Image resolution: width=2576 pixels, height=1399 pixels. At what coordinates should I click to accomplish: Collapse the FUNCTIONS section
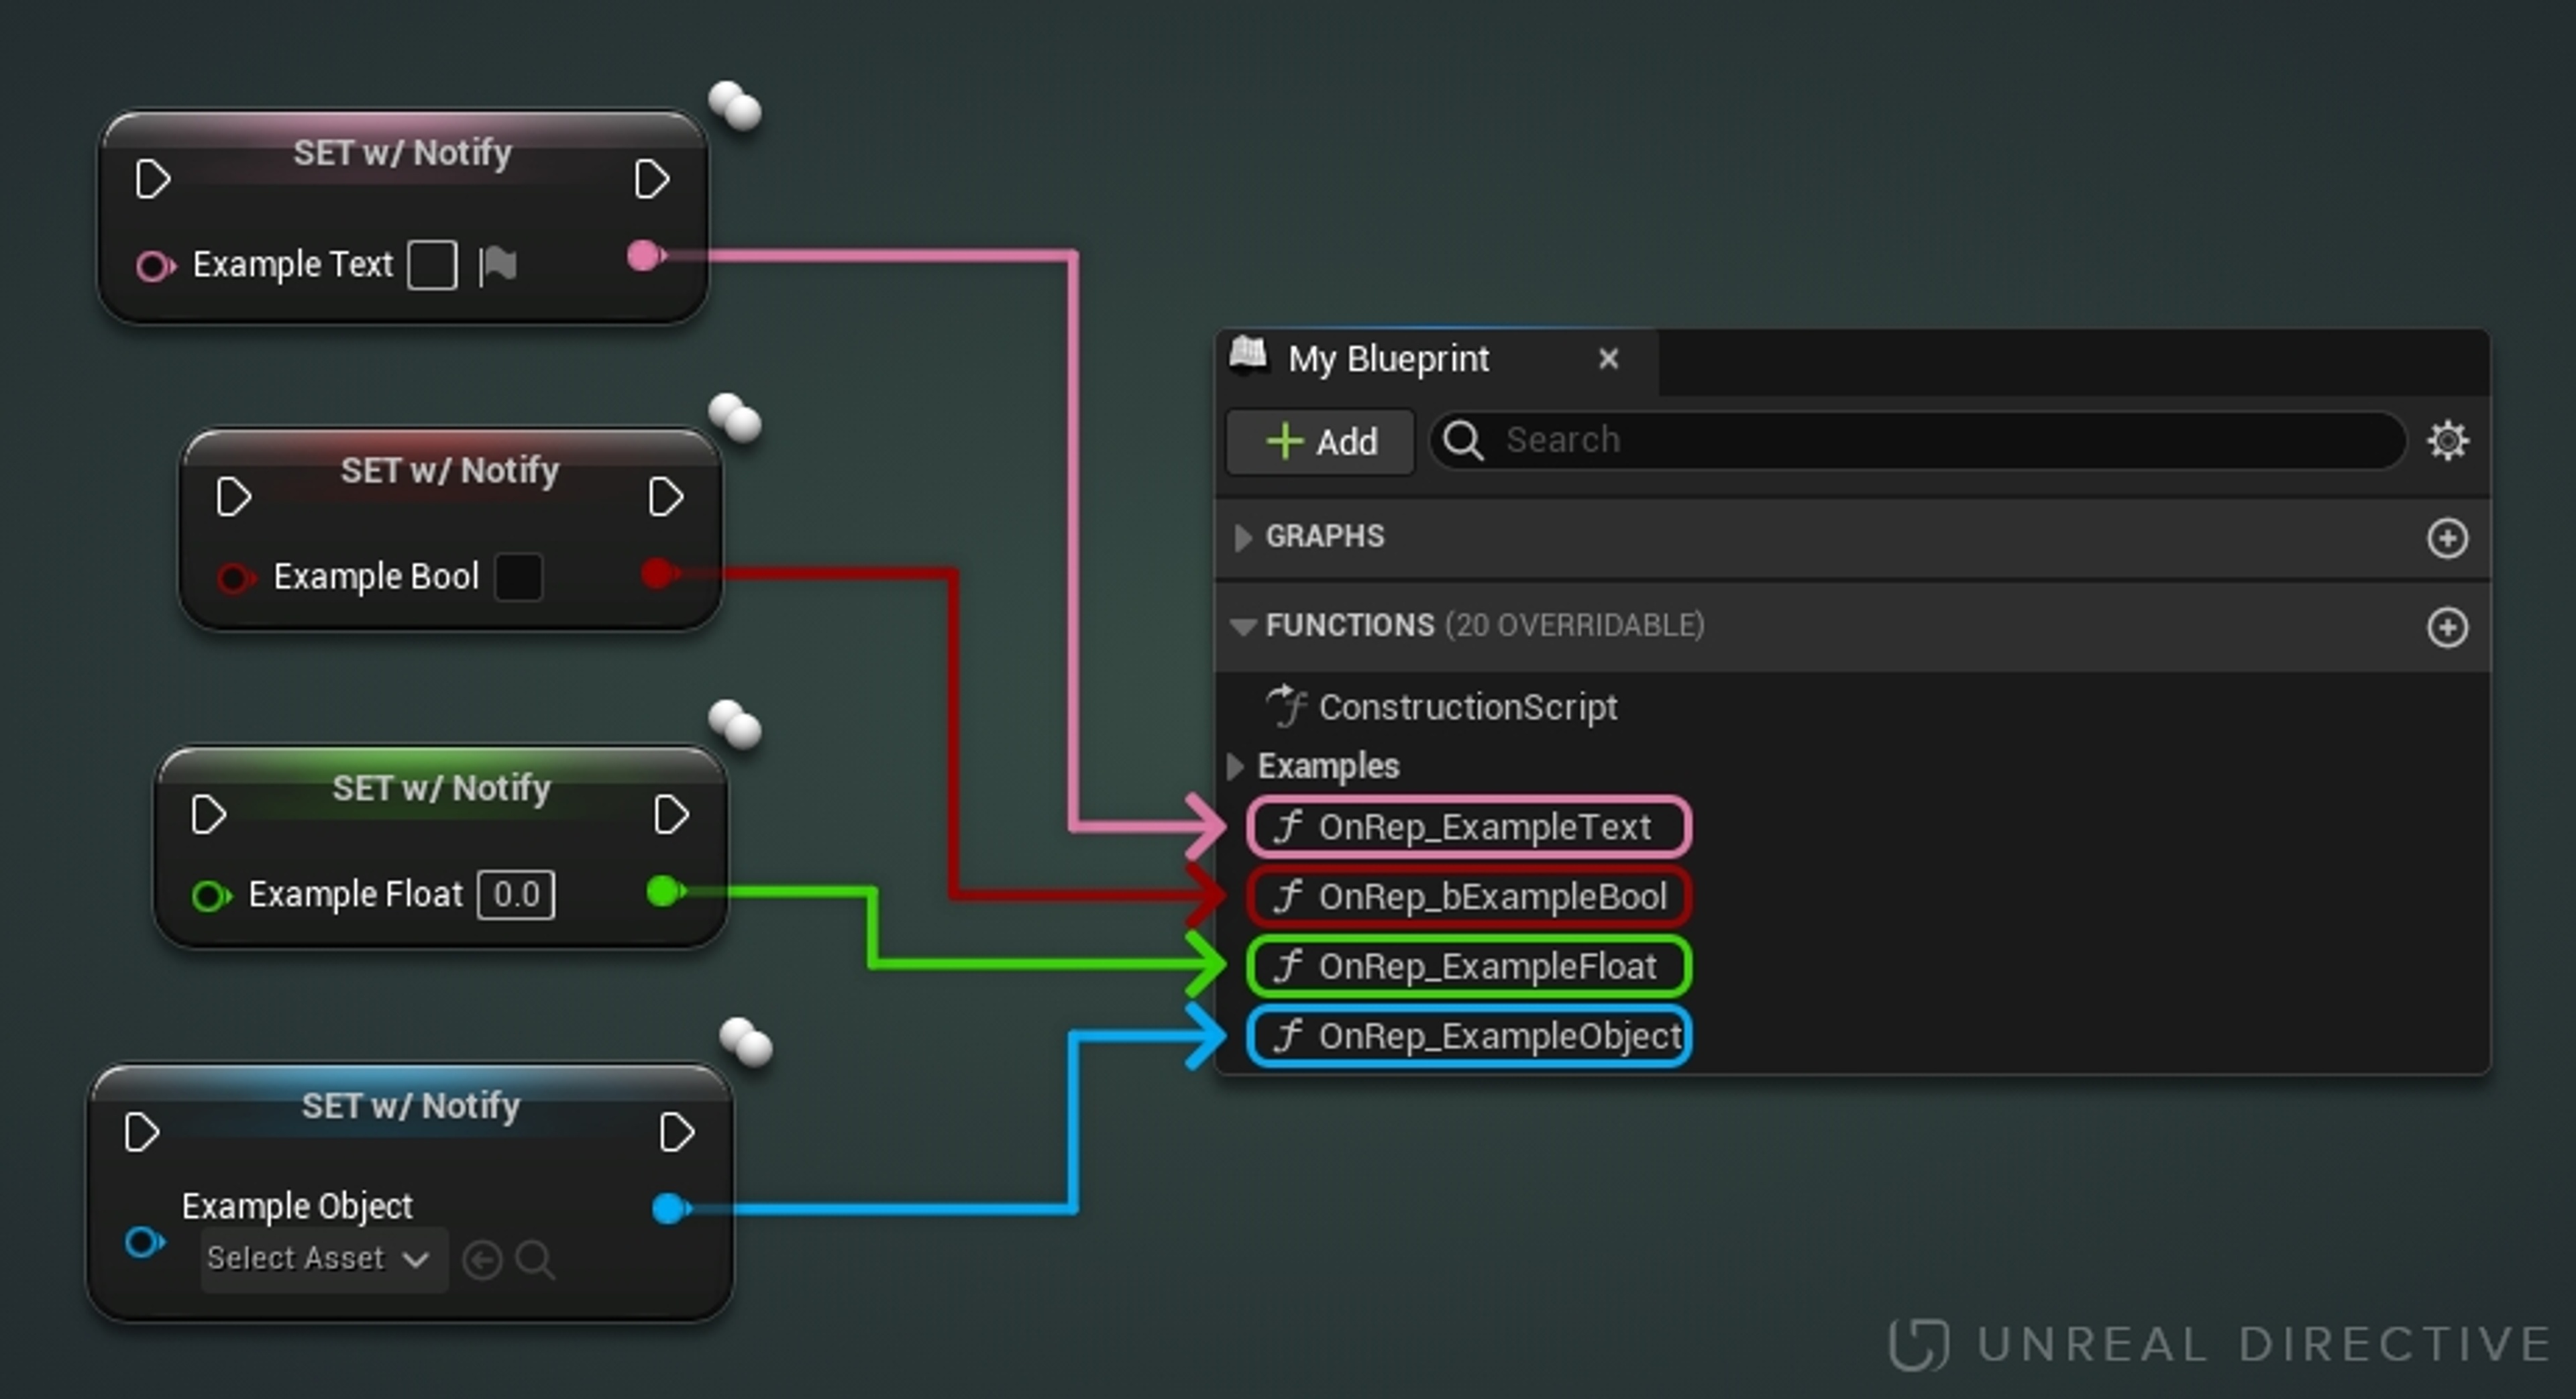pyautogui.click(x=1243, y=627)
